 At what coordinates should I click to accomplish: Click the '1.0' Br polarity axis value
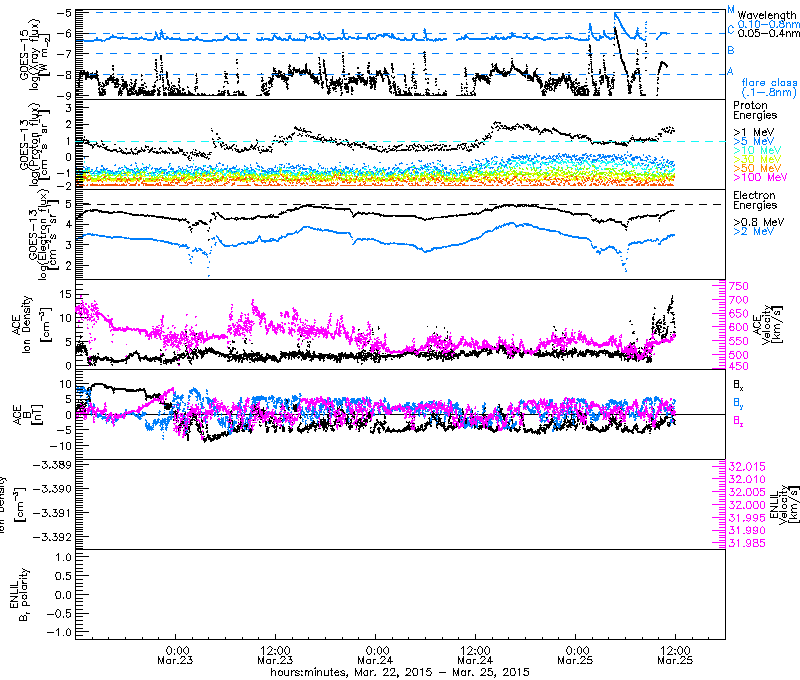point(63,557)
